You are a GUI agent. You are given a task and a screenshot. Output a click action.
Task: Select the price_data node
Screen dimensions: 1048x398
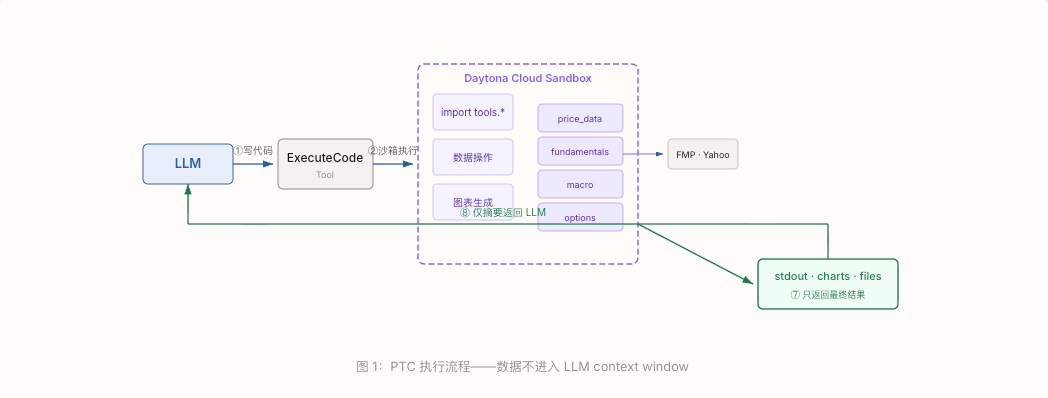[580, 118]
